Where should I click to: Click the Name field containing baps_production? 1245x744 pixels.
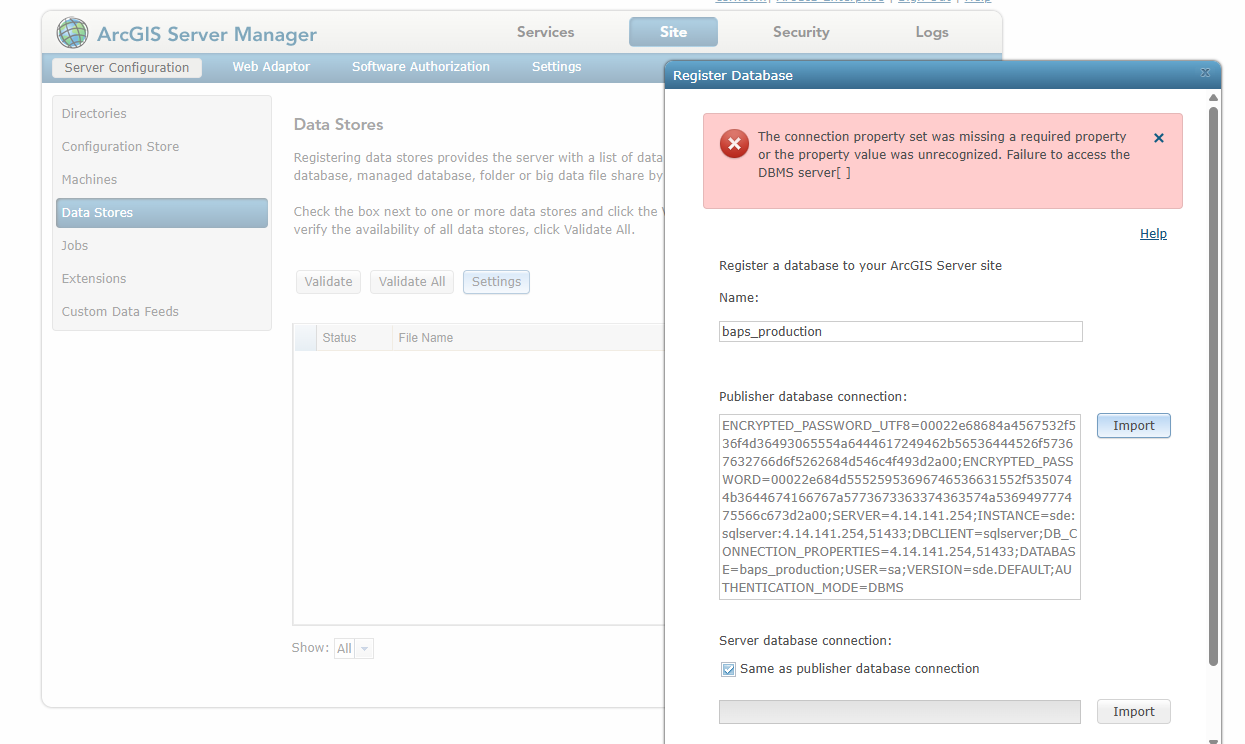[x=900, y=332]
